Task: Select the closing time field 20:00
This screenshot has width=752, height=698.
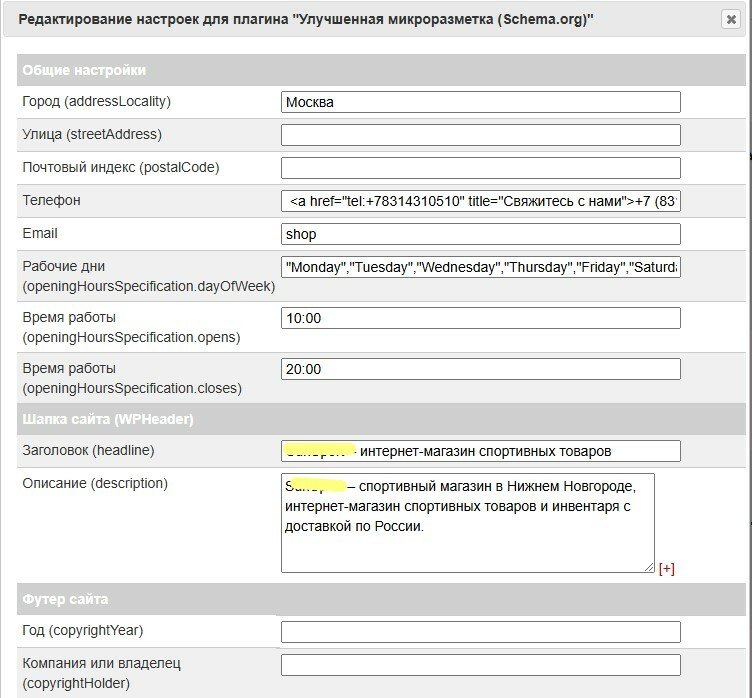Action: 480,368
